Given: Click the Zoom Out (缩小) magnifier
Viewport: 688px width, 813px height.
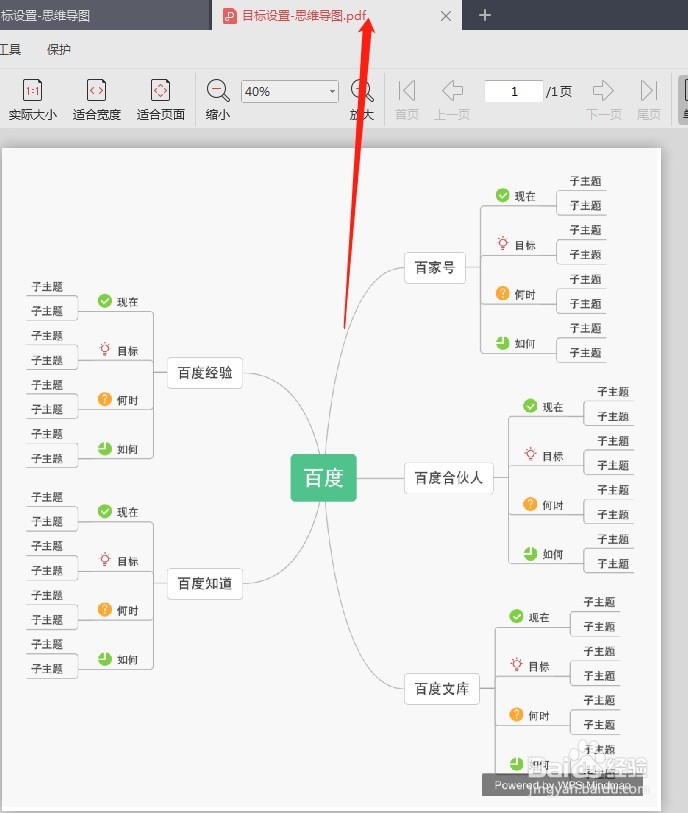Looking at the screenshot, I should tap(218, 91).
